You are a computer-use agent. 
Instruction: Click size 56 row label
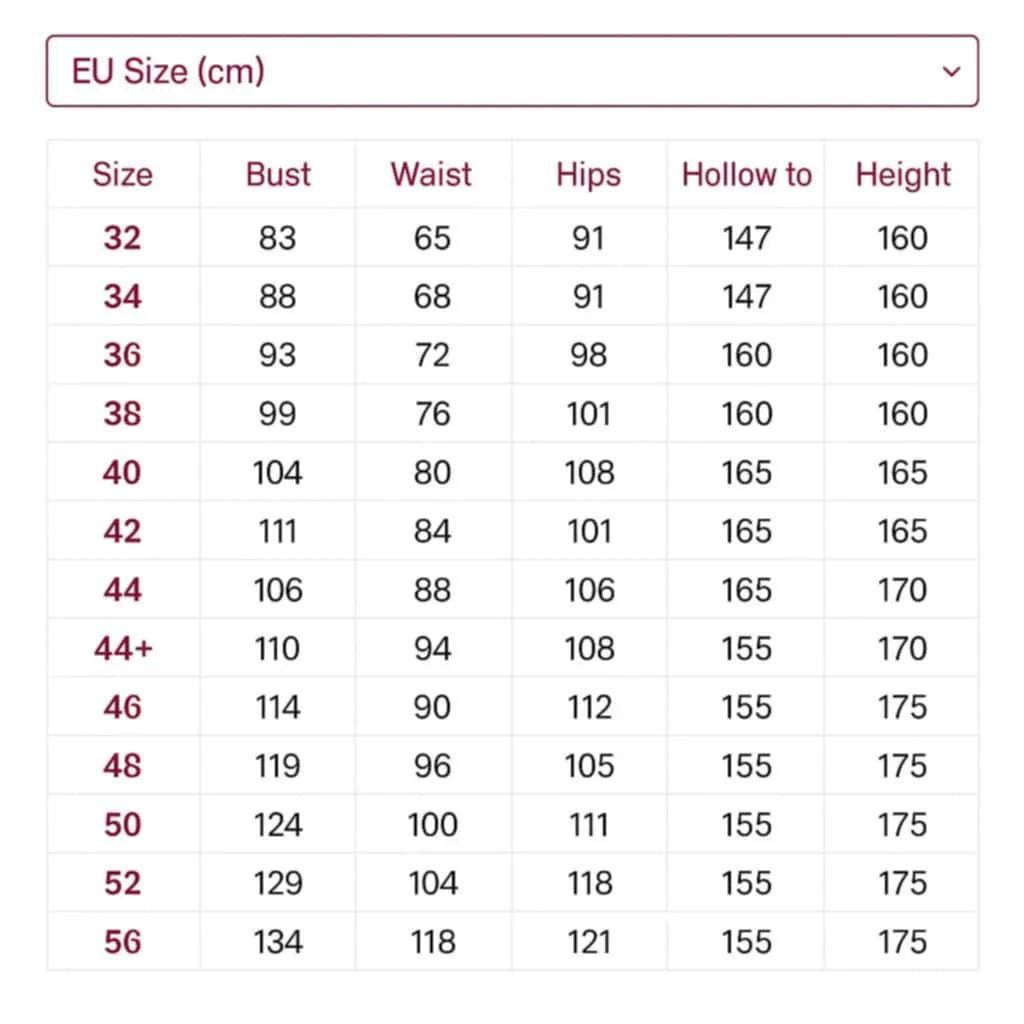(122, 942)
